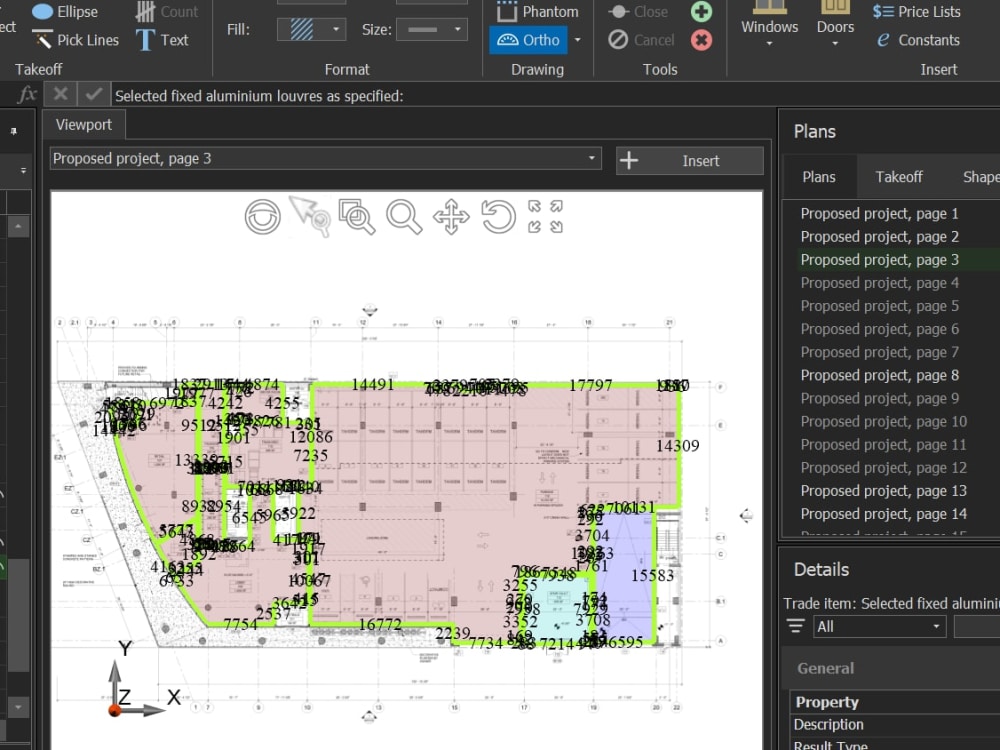Click the Insert button
Viewport: 1000px width, 750px height.
[x=689, y=161]
